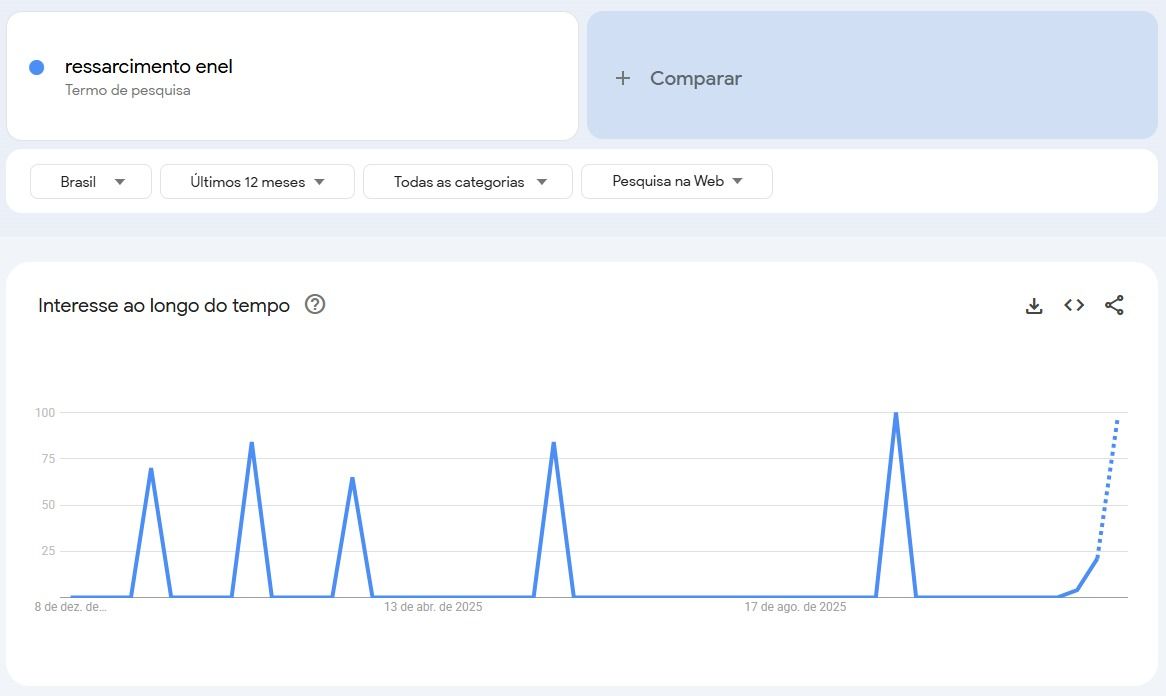Click the 13 de abr. de 2025 label
Image resolution: width=1166 pixels, height=696 pixels.
tap(433, 607)
